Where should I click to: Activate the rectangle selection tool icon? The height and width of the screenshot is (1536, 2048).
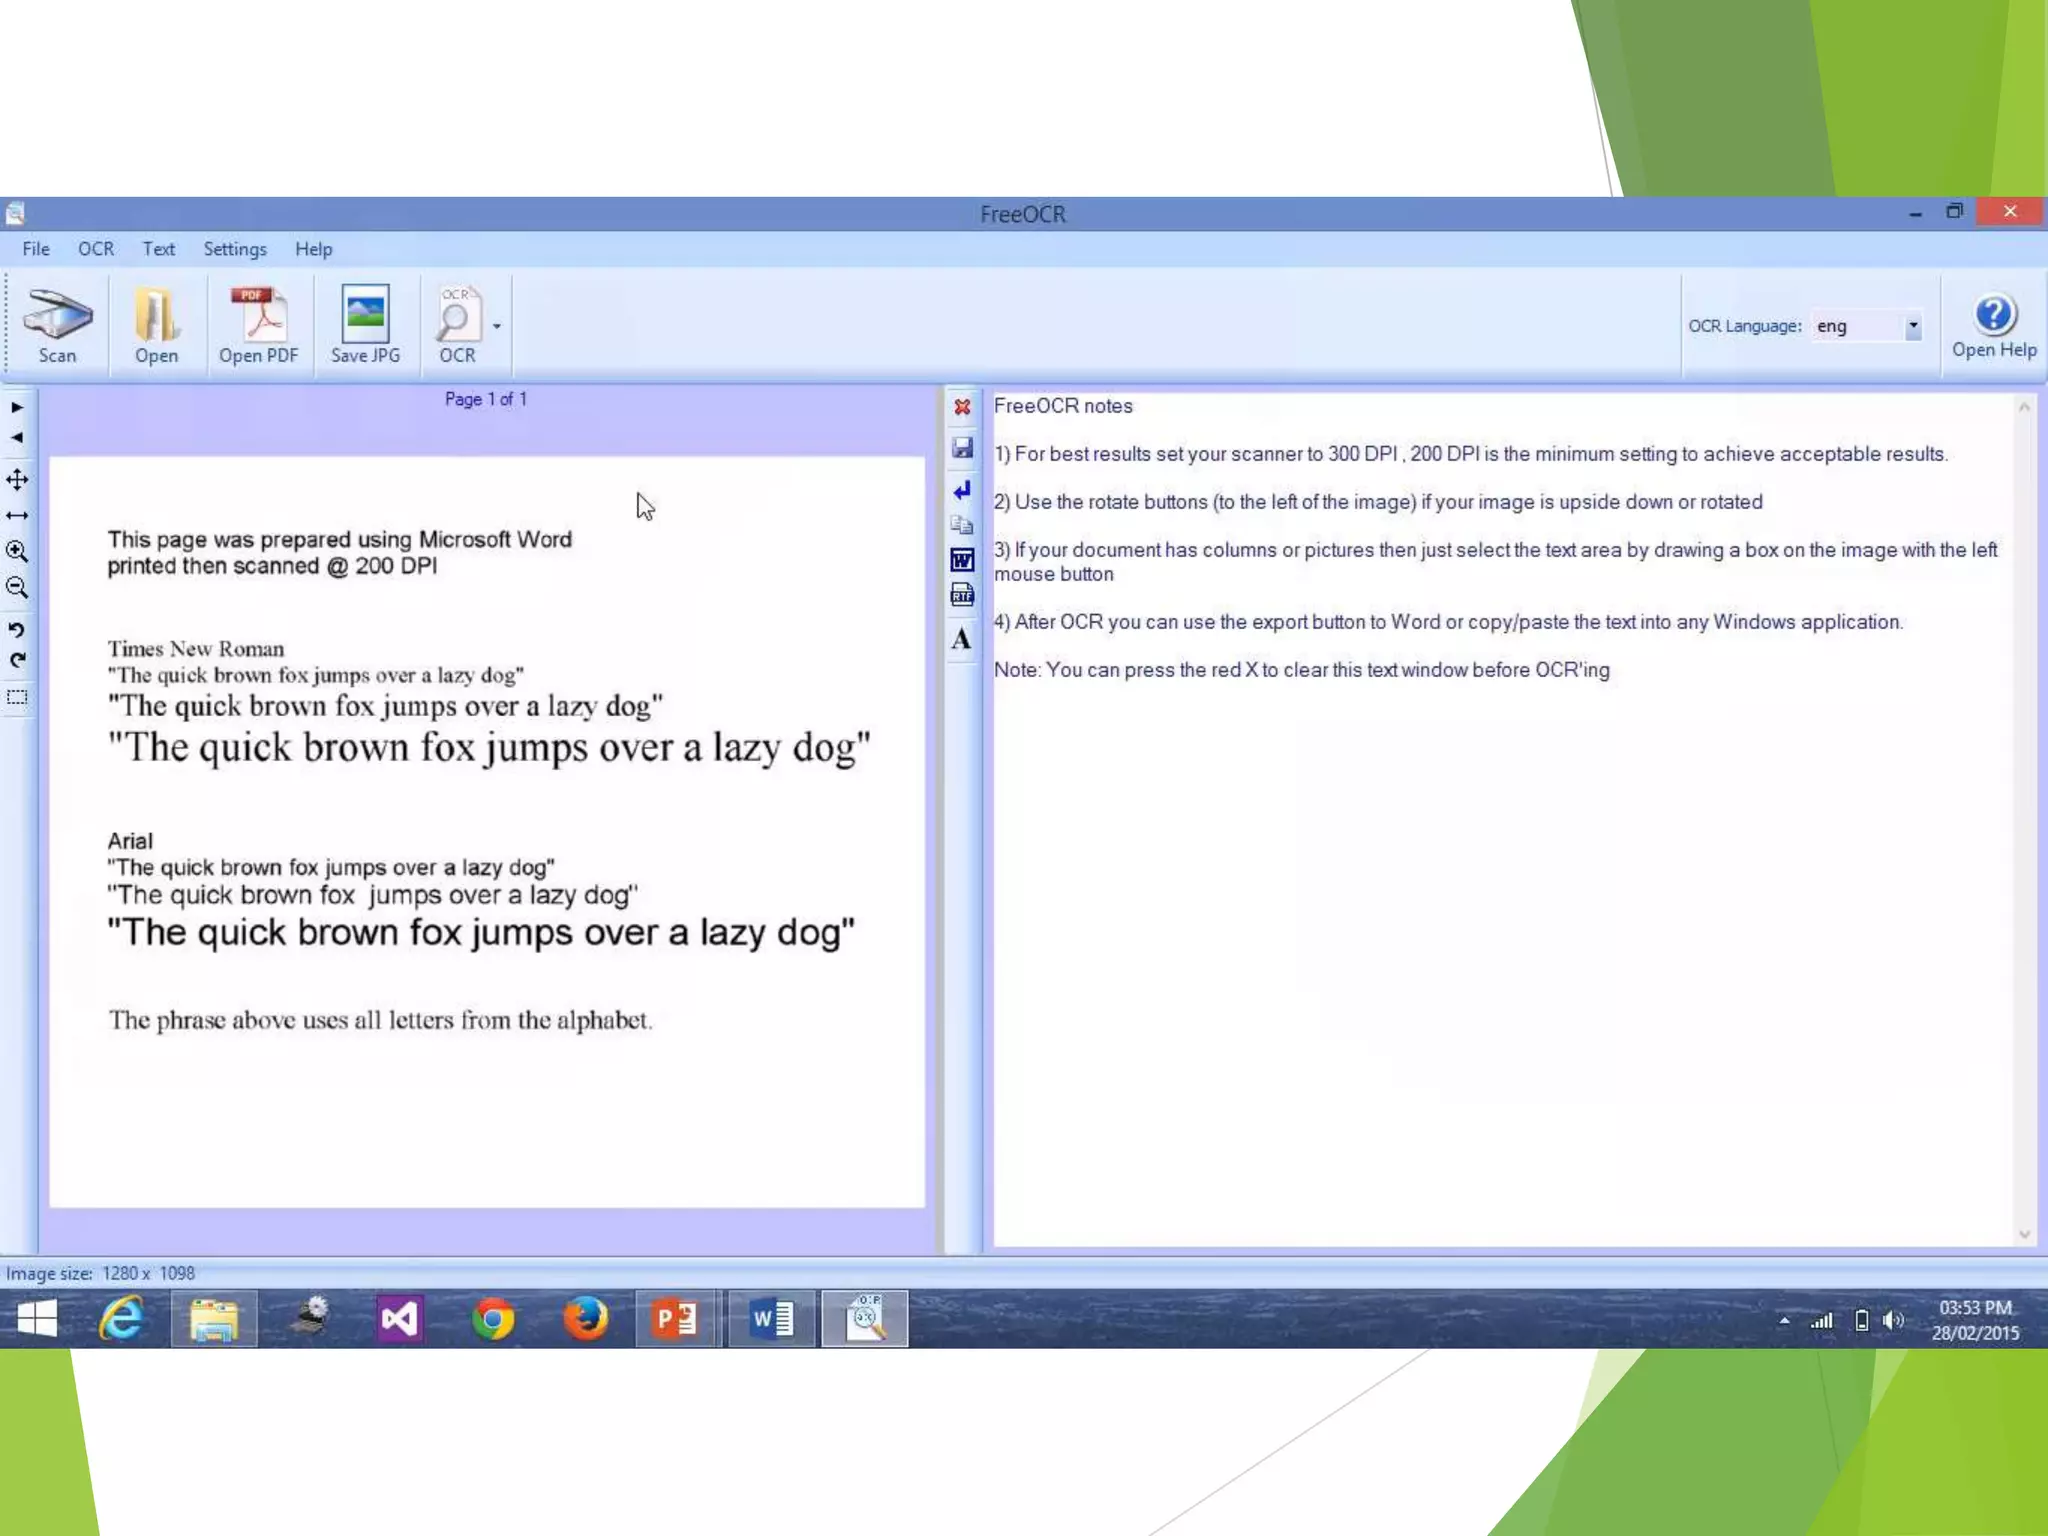click(17, 697)
